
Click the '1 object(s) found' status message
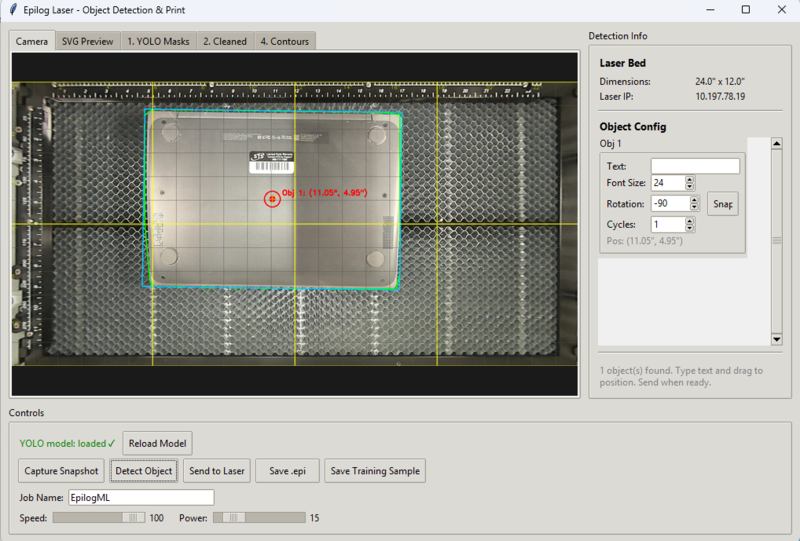[x=681, y=376]
